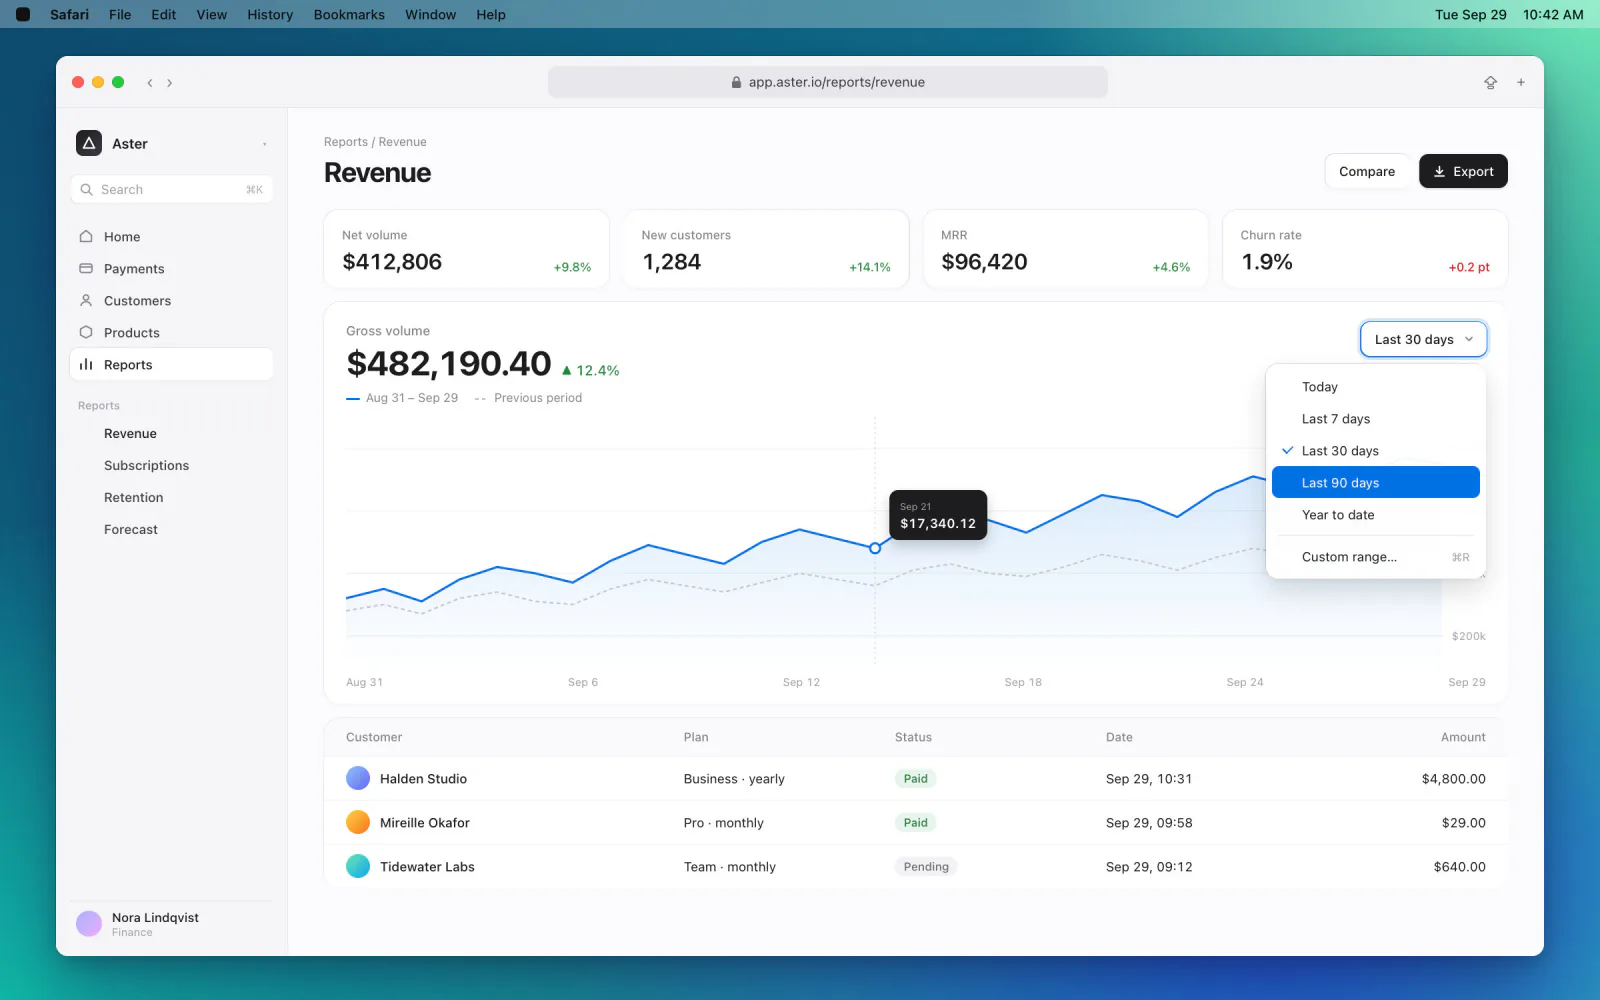Viewport: 1600px width, 1000px height.
Task: Select Today from the range menu
Action: pos(1376,387)
